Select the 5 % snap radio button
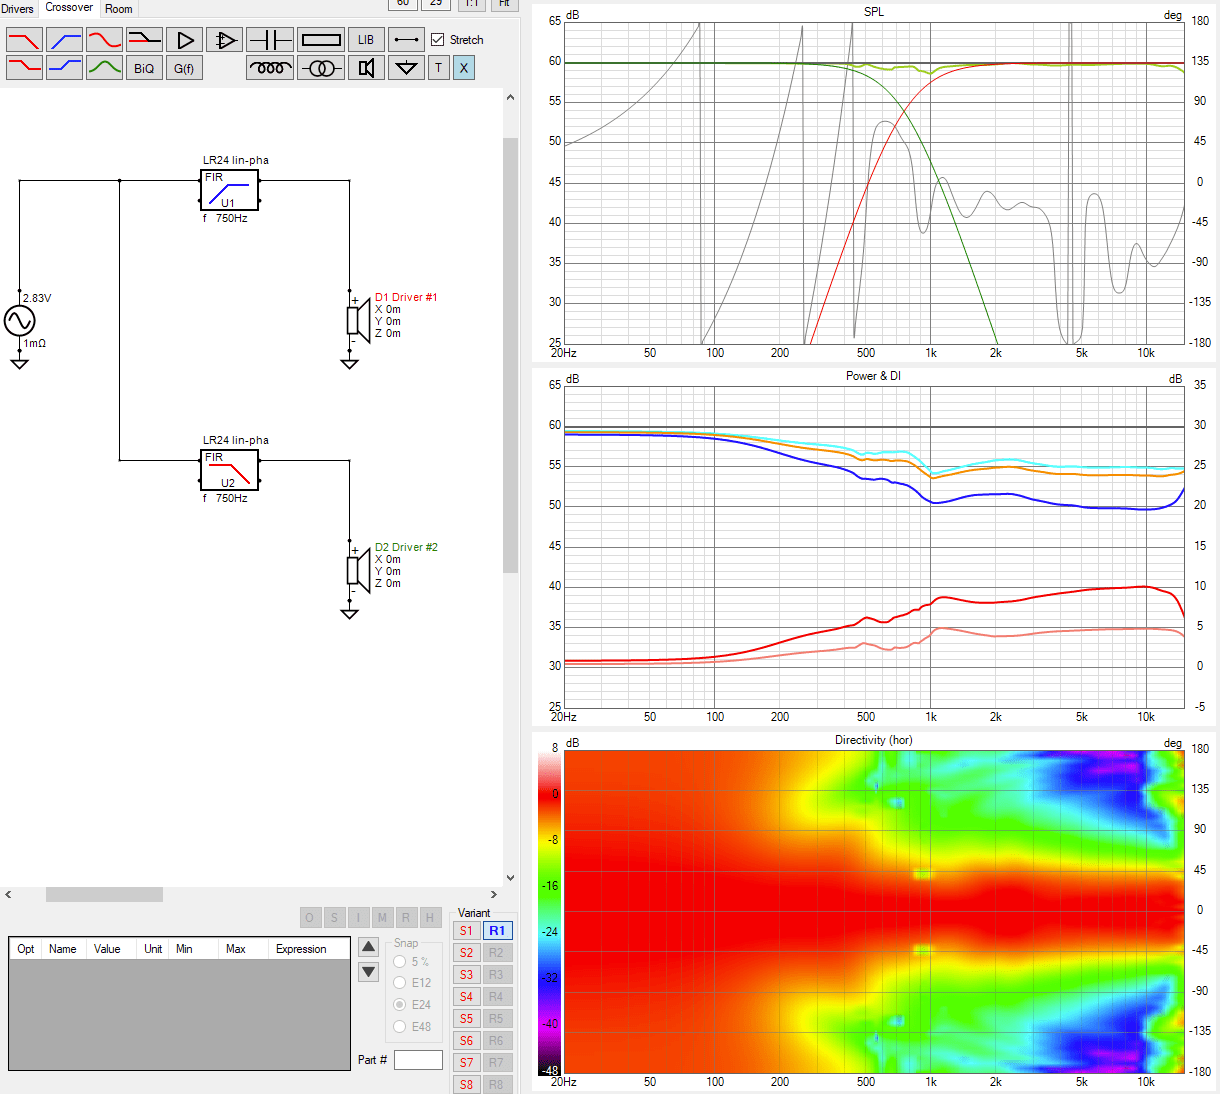 point(400,962)
